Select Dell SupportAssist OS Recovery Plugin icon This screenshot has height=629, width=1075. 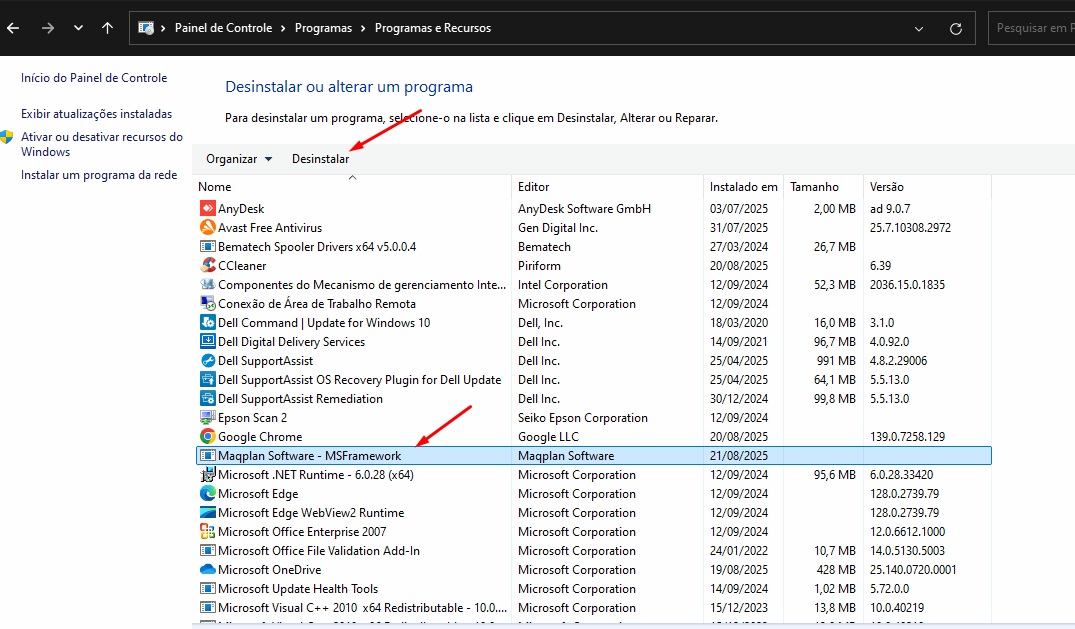click(207, 379)
